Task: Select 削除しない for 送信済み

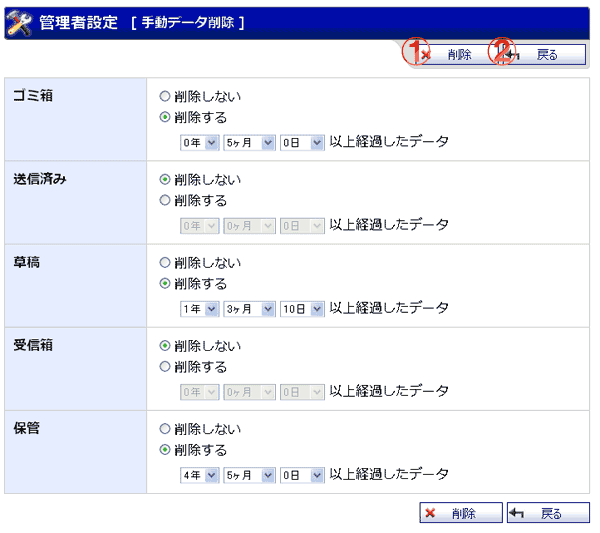Action: [x=165, y=179]
